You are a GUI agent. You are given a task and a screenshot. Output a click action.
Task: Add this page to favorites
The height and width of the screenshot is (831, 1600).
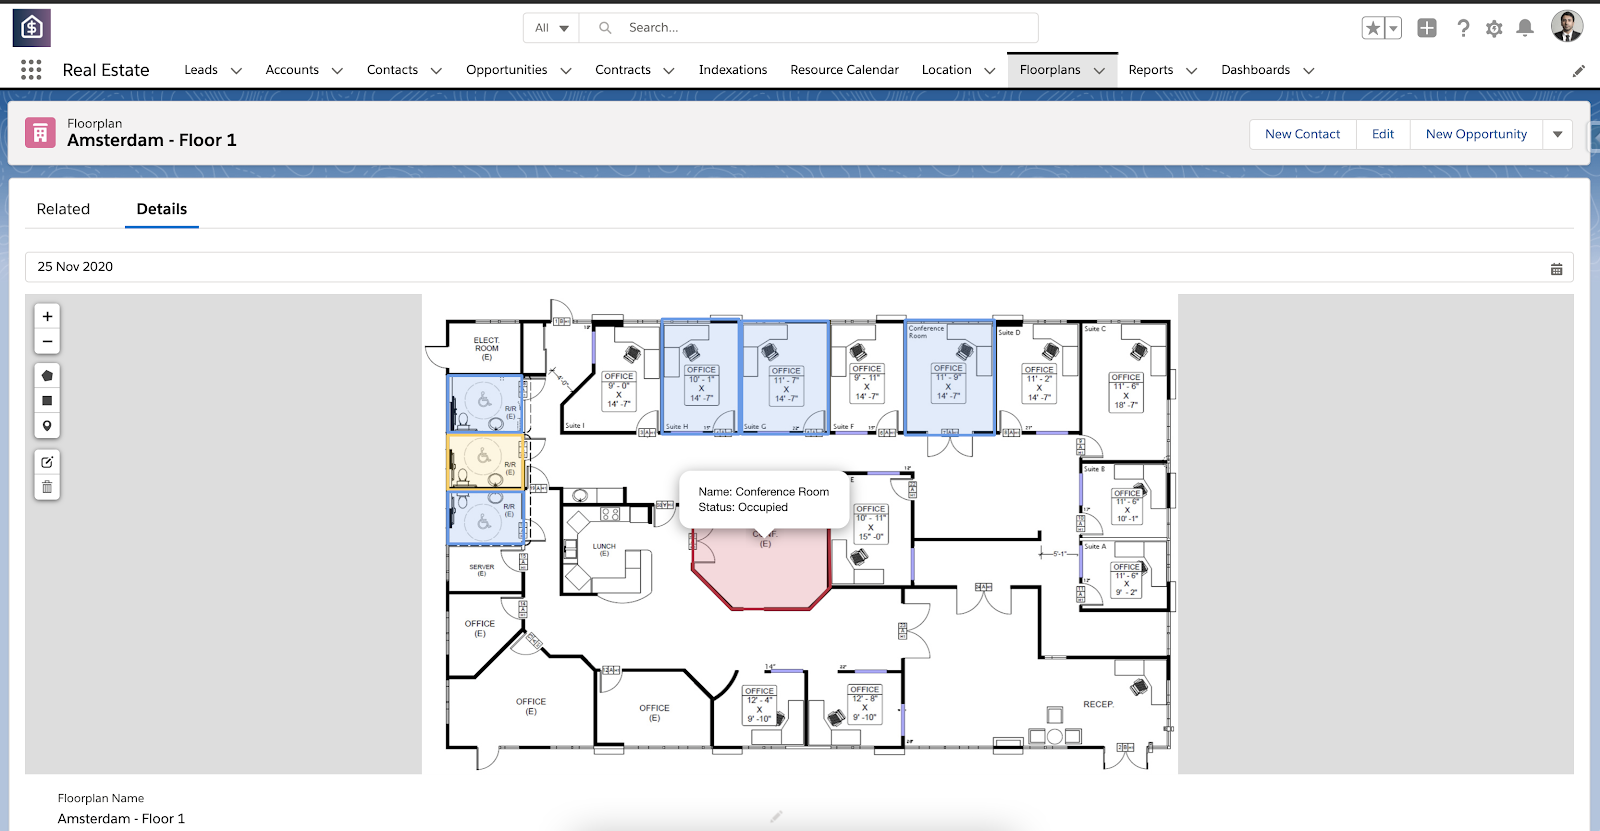[x=1373, y=28]
